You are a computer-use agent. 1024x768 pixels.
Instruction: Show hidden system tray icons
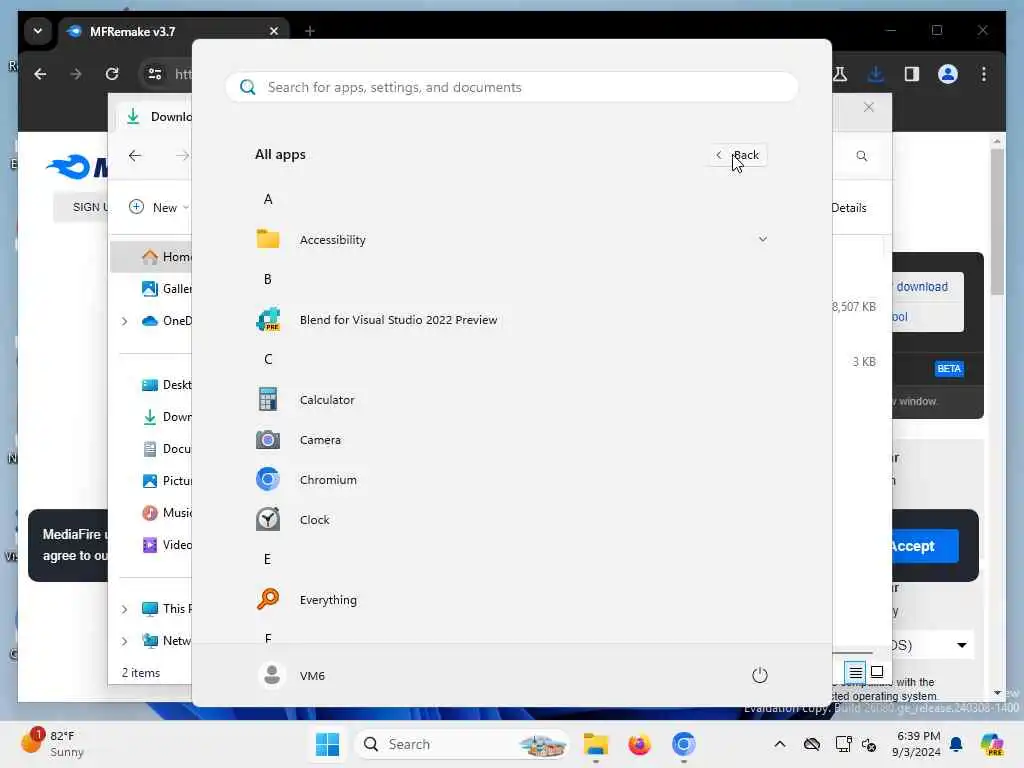coord(780,744)
